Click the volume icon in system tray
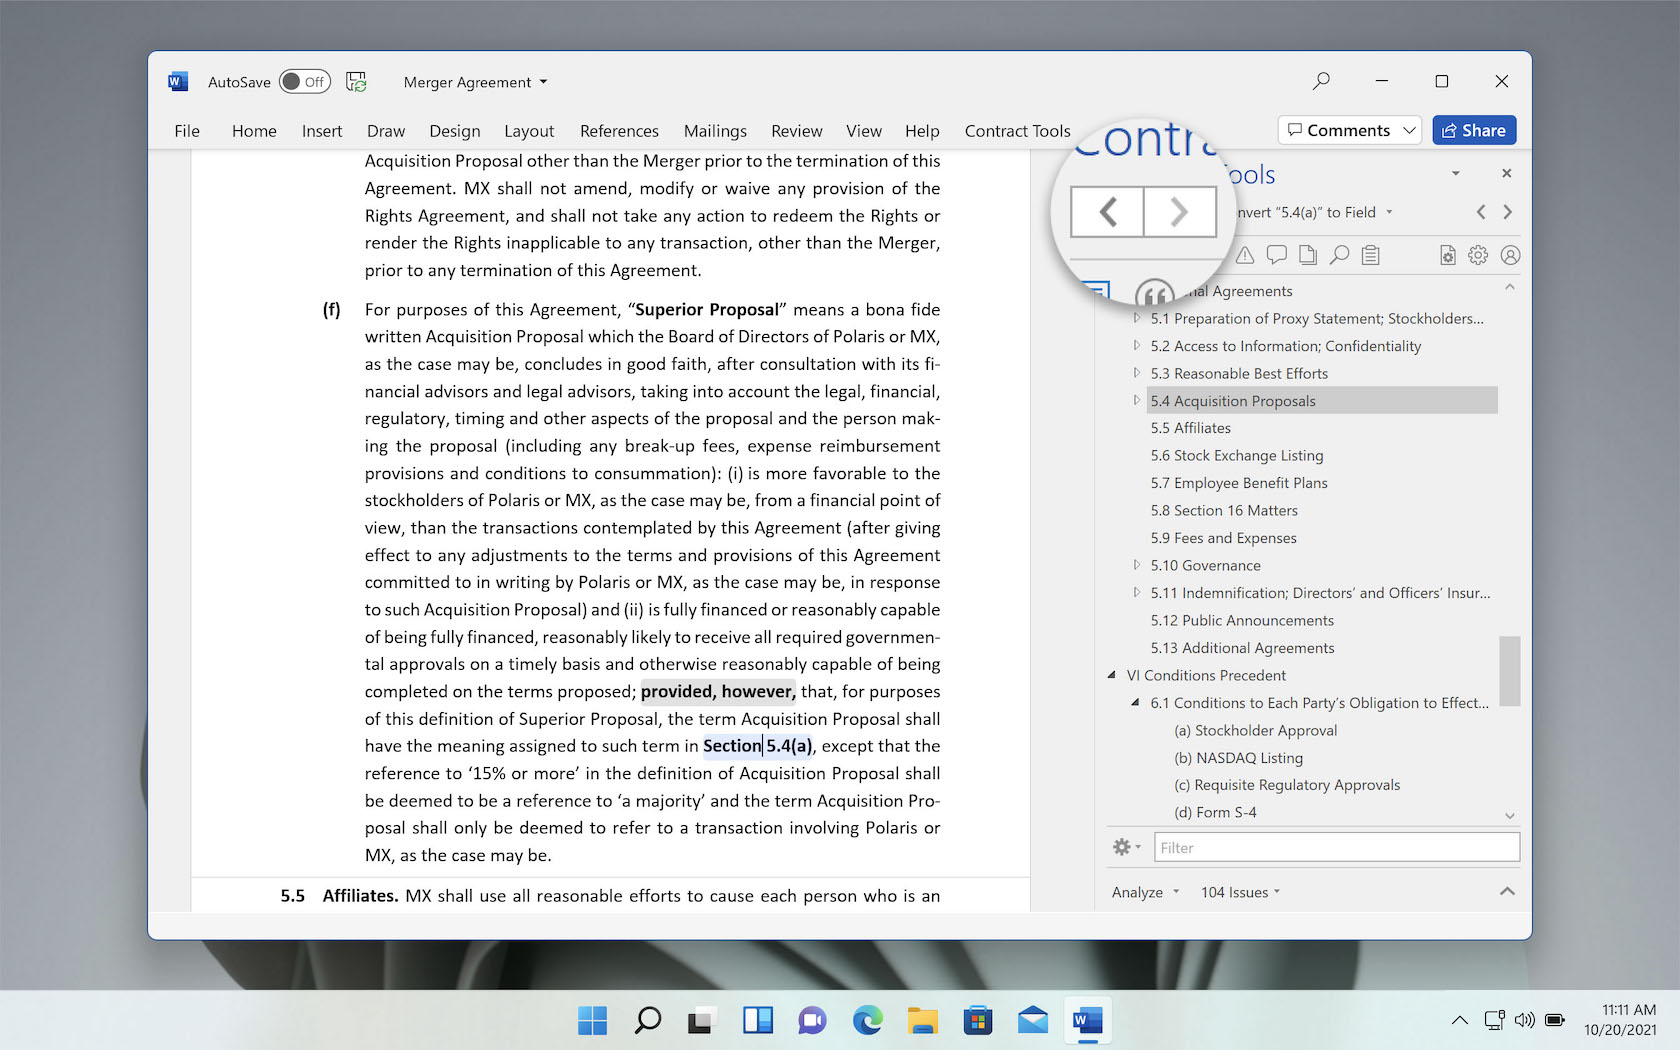 coord(1524,1020)
